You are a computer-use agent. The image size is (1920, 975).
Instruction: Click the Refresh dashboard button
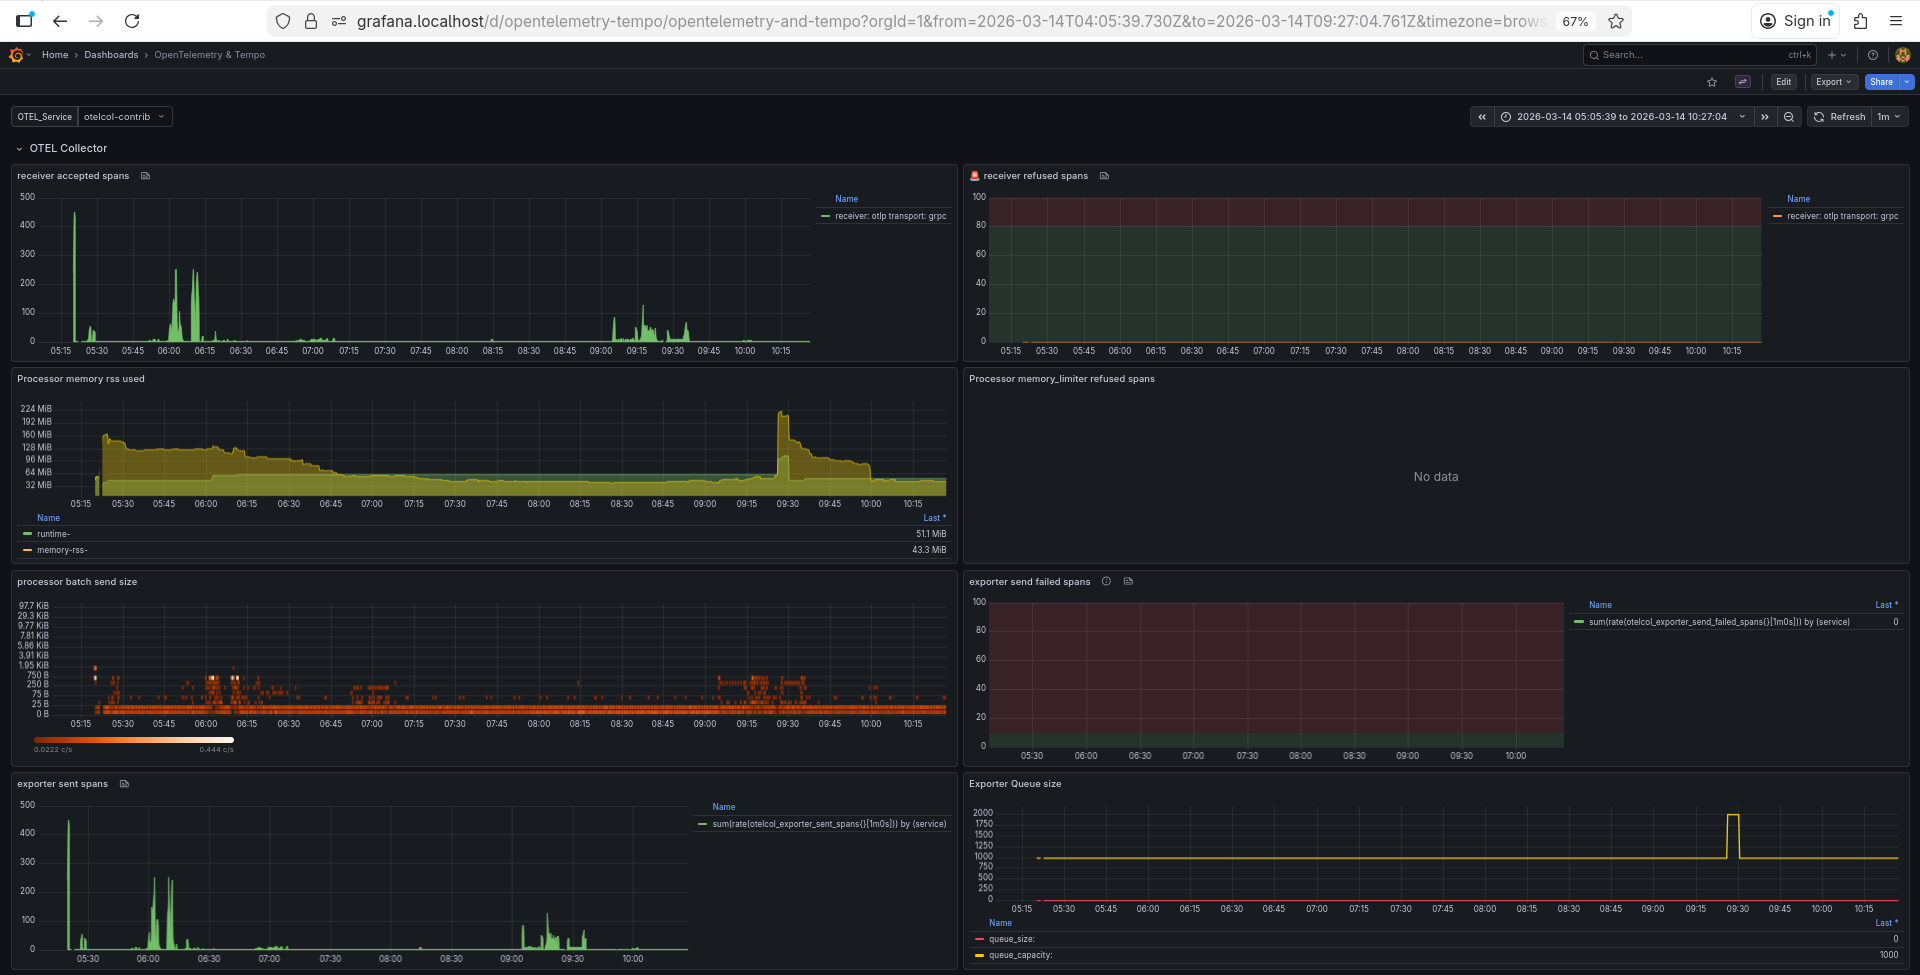[x=1839, y=117]
